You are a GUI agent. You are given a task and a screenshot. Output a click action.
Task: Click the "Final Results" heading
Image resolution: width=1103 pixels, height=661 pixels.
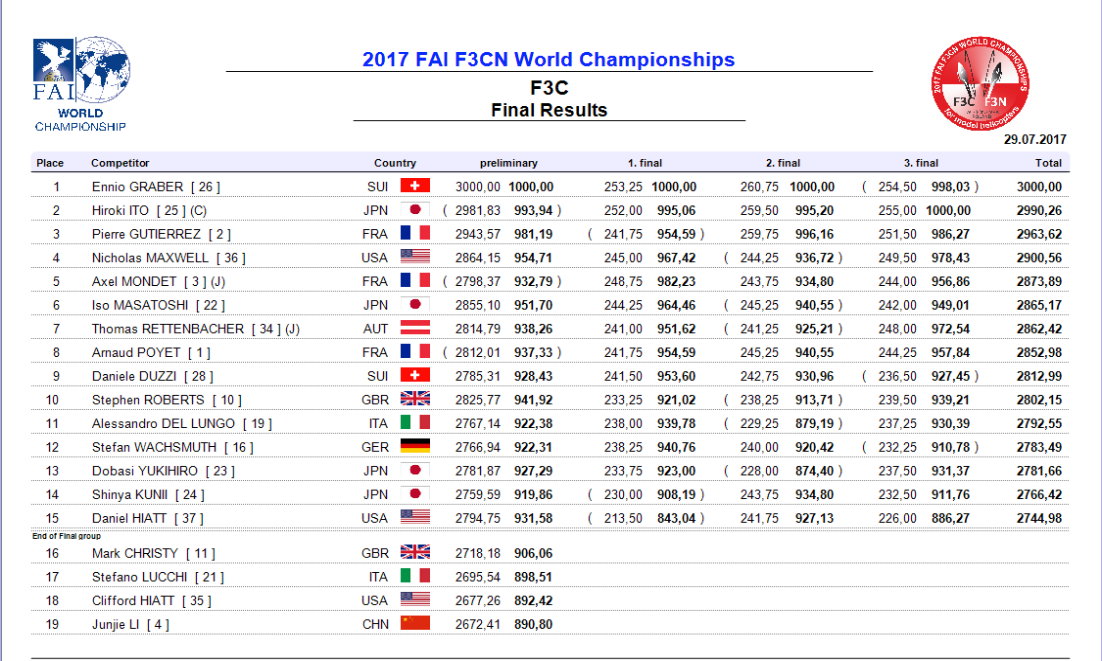[548, 110]
